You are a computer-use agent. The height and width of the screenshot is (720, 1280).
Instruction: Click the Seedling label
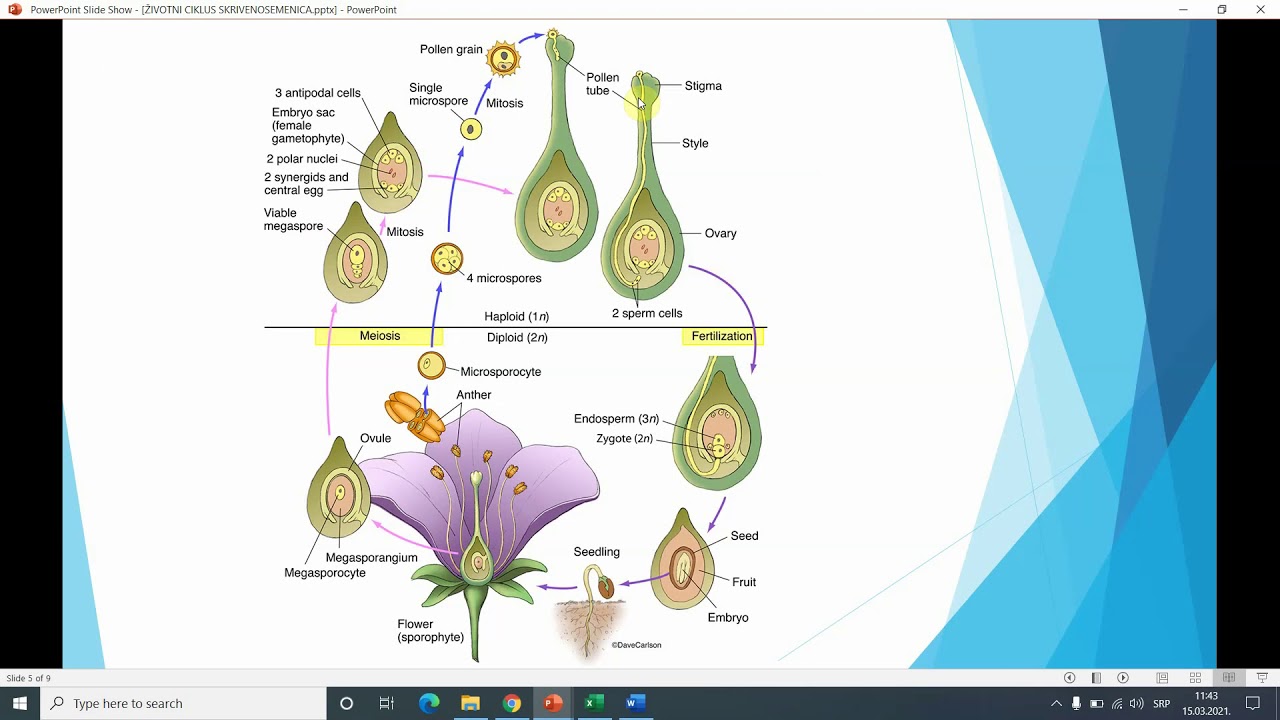597,552
